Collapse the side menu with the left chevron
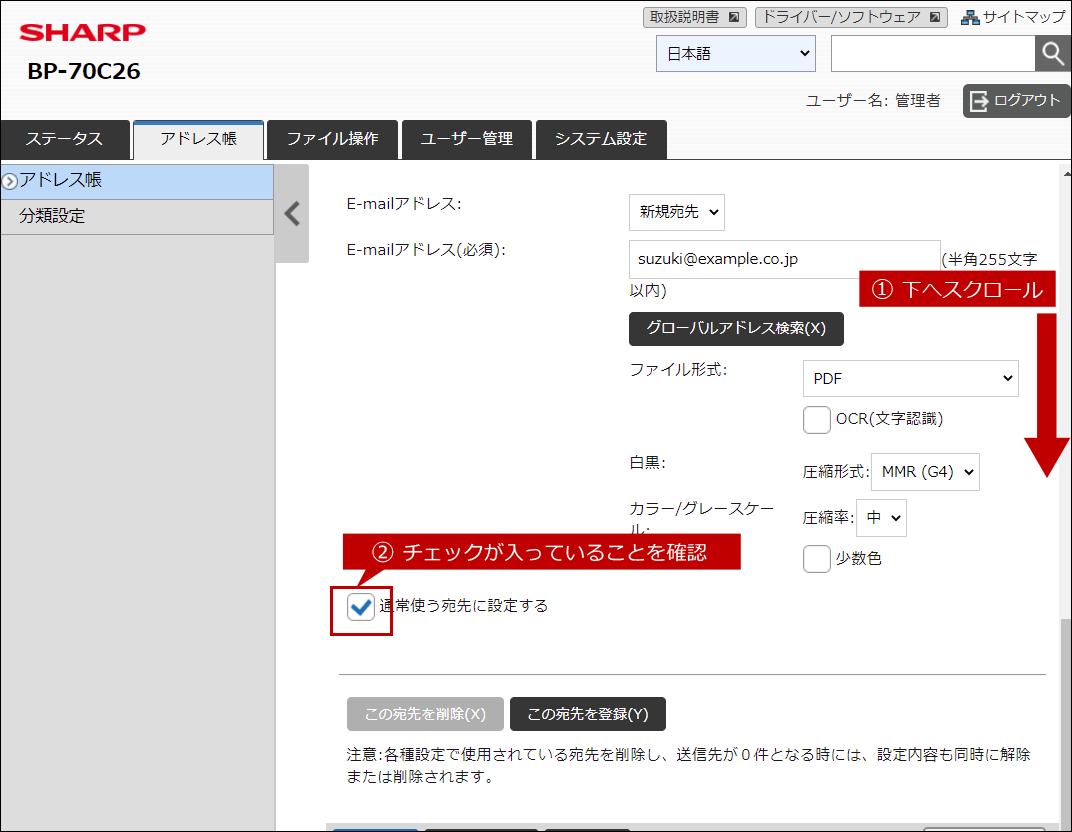Screen dimensions: 1072x832 (292, 213)
